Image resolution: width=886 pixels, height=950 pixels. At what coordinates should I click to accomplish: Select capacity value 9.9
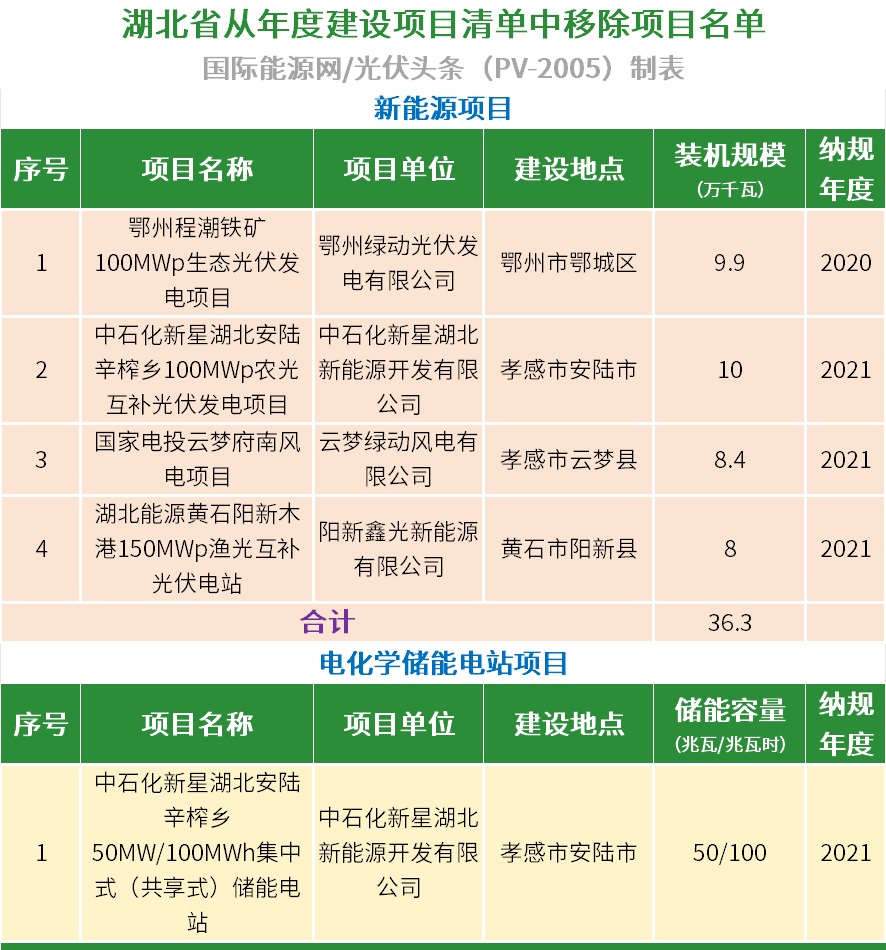coord(730,263)
